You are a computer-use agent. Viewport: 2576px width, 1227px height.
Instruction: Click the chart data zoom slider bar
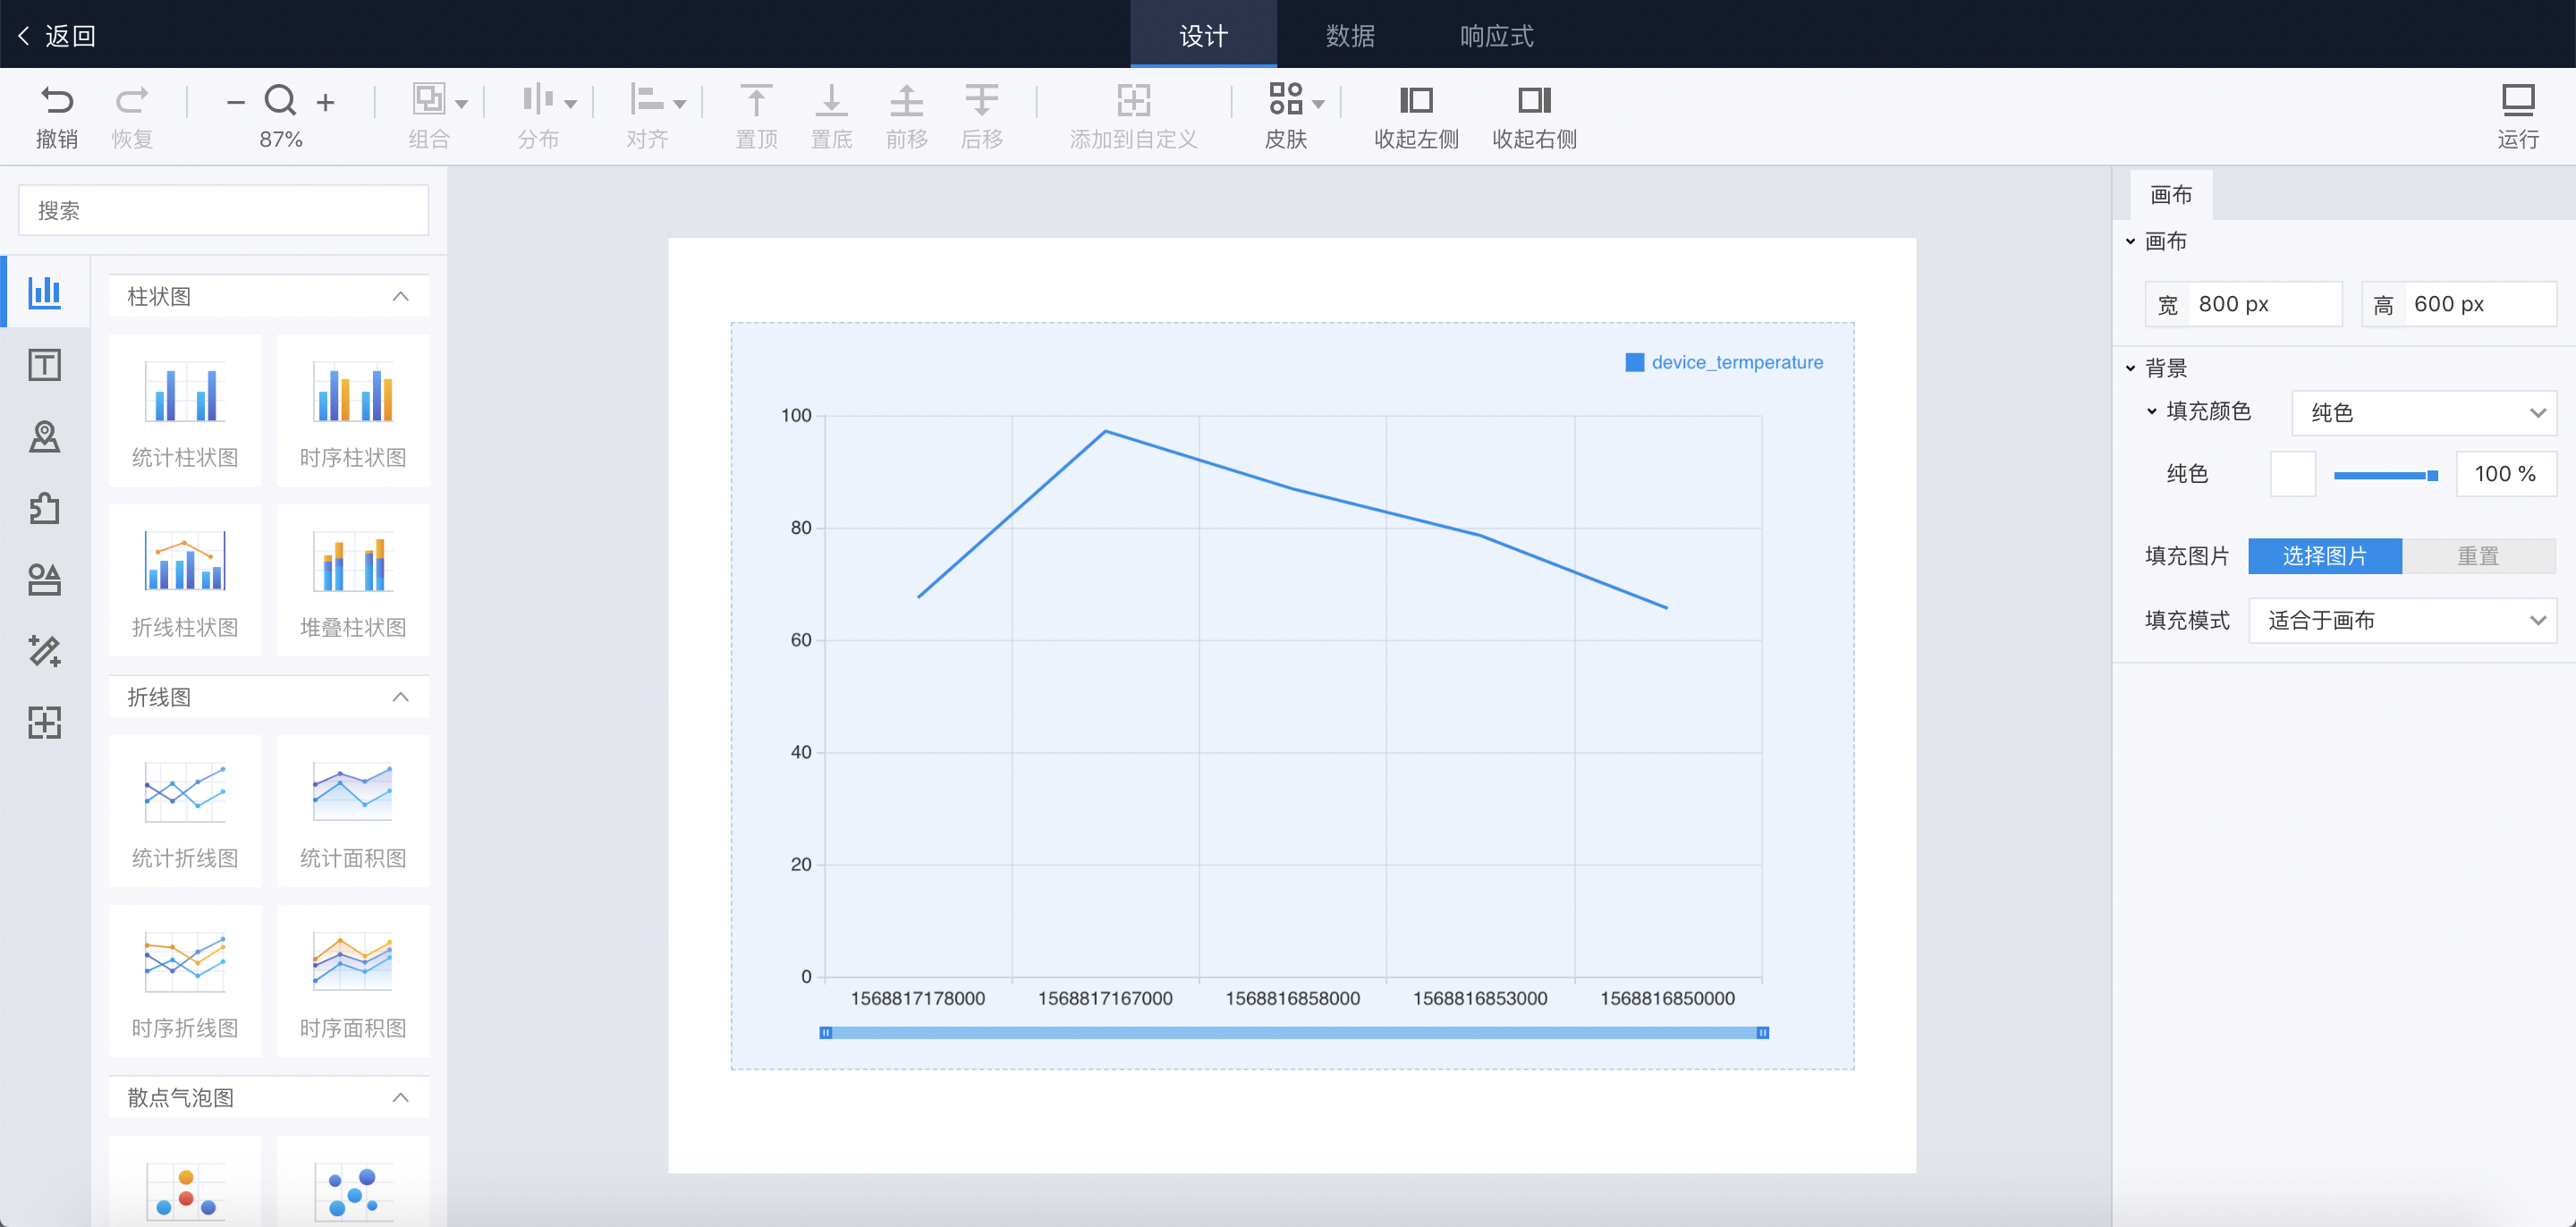(x=1294, y=1032)
